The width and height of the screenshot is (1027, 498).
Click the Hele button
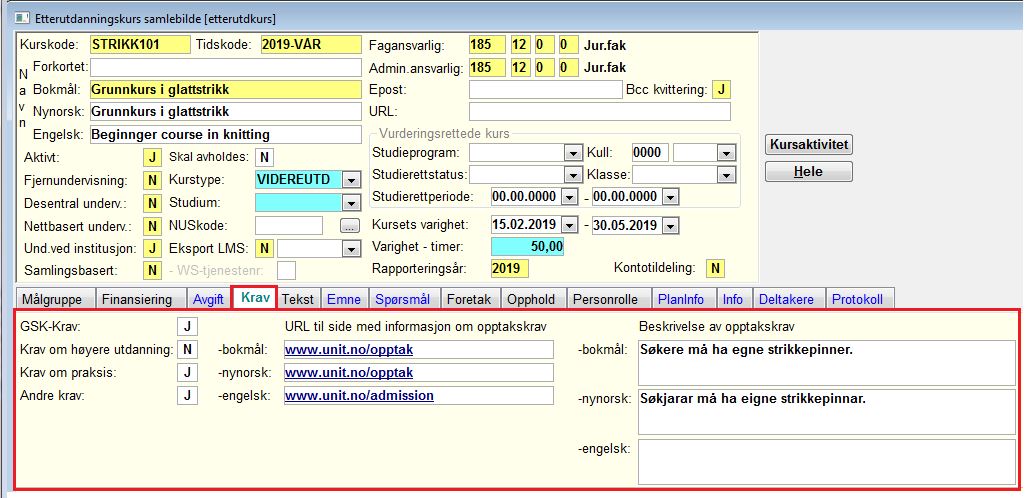click(x=809, y=172)
